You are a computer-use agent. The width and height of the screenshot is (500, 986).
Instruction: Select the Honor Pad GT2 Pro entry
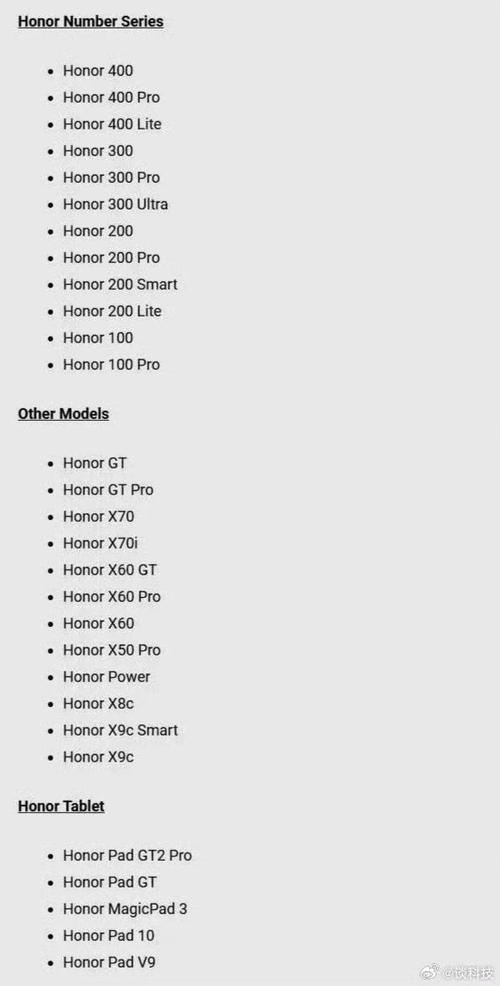(127, 855)
